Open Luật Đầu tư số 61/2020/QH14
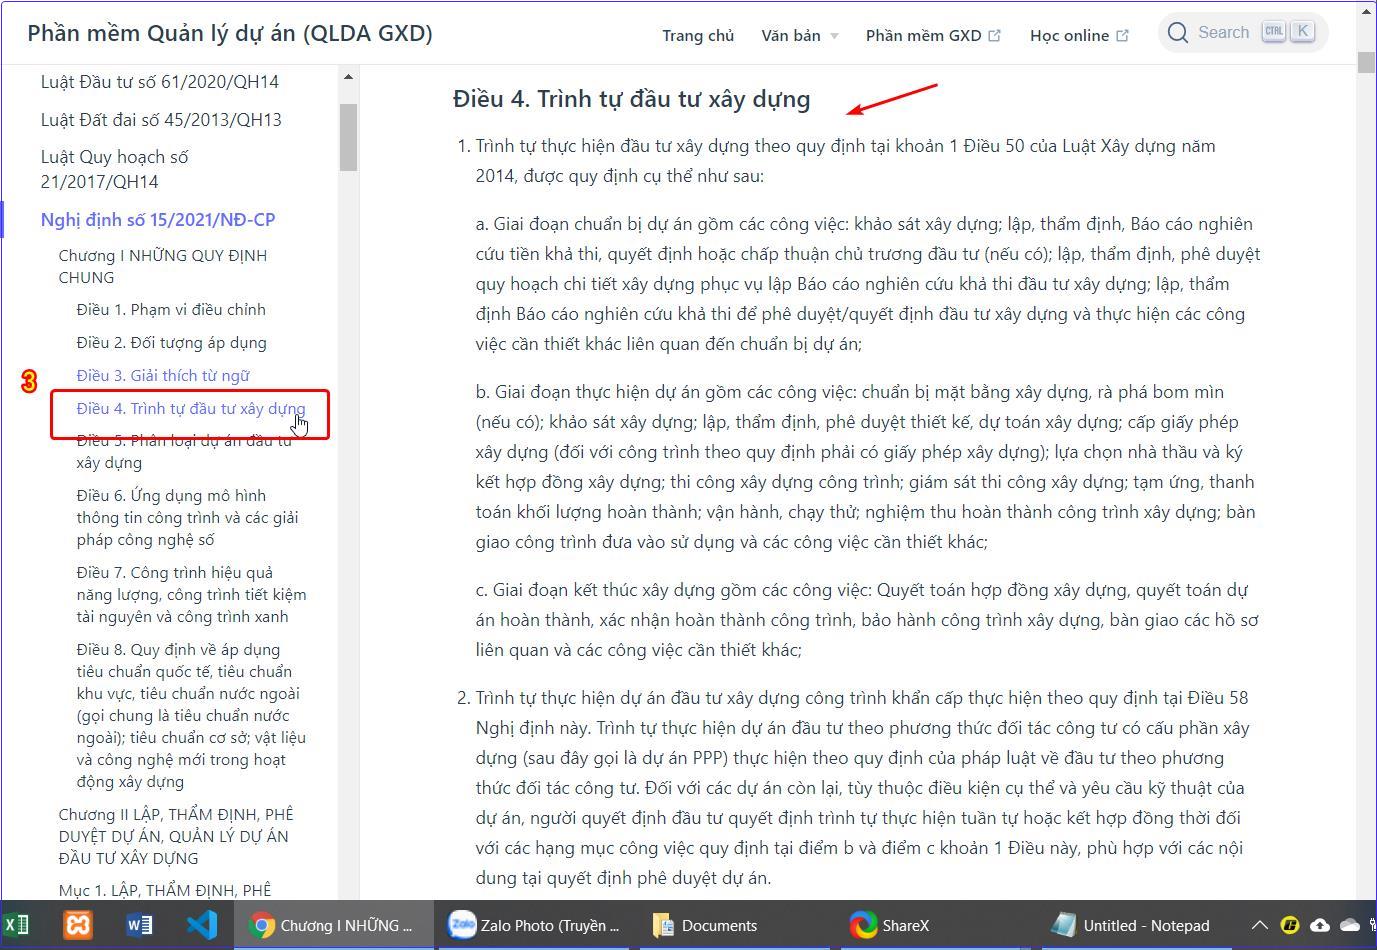This screenshot has width=1377, height=950. 160,82
